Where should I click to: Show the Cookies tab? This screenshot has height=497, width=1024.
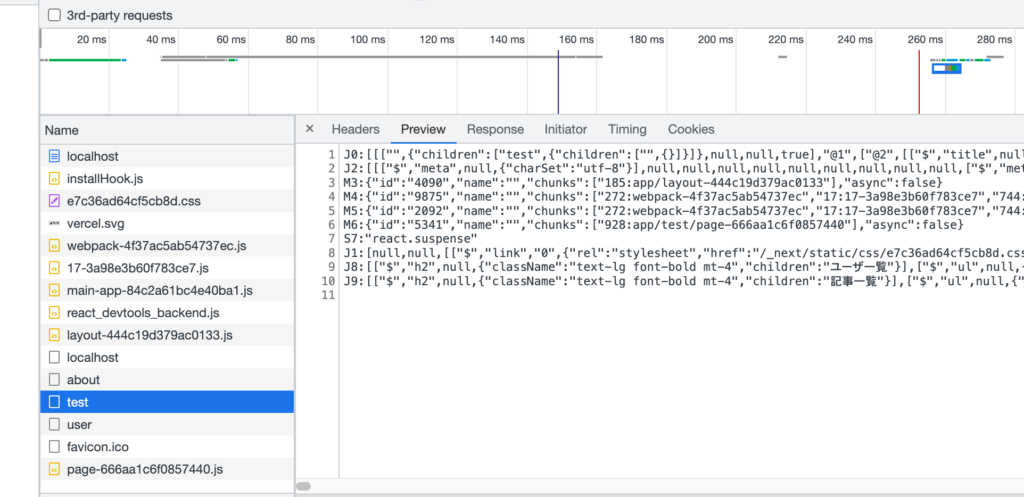click(690, 129)
